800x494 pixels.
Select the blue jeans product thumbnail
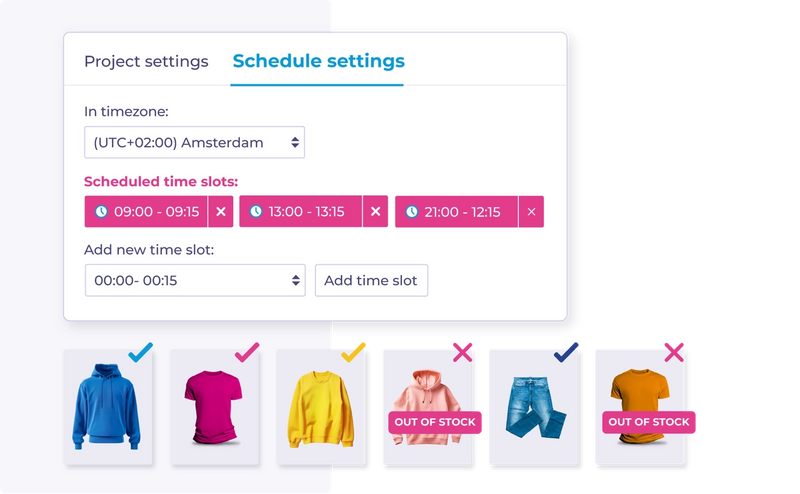(534, 407)
